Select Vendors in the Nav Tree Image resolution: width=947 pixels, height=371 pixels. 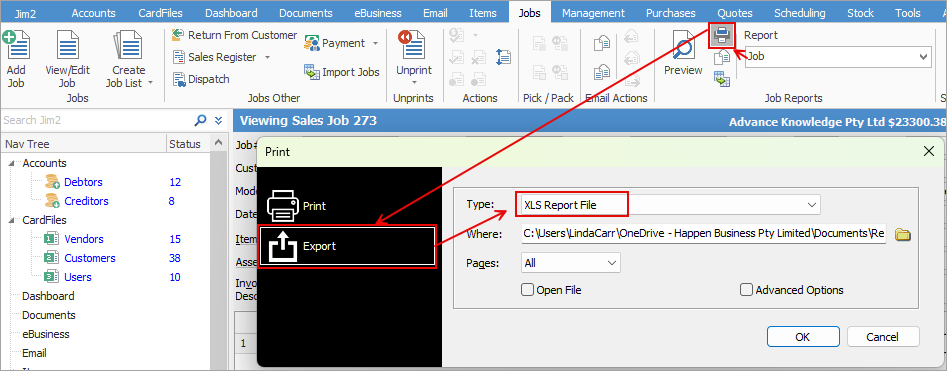pyautogui.click(x=84, y=239)
